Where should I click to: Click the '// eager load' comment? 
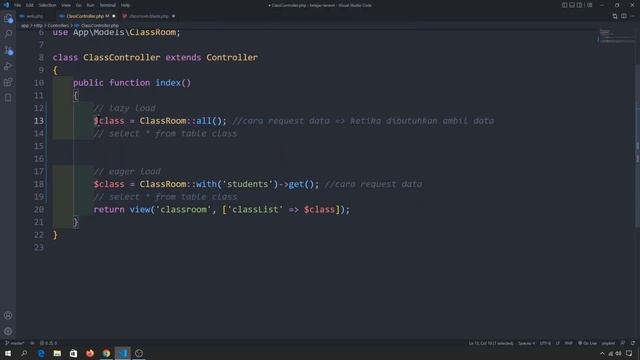[x=127, y=171]
